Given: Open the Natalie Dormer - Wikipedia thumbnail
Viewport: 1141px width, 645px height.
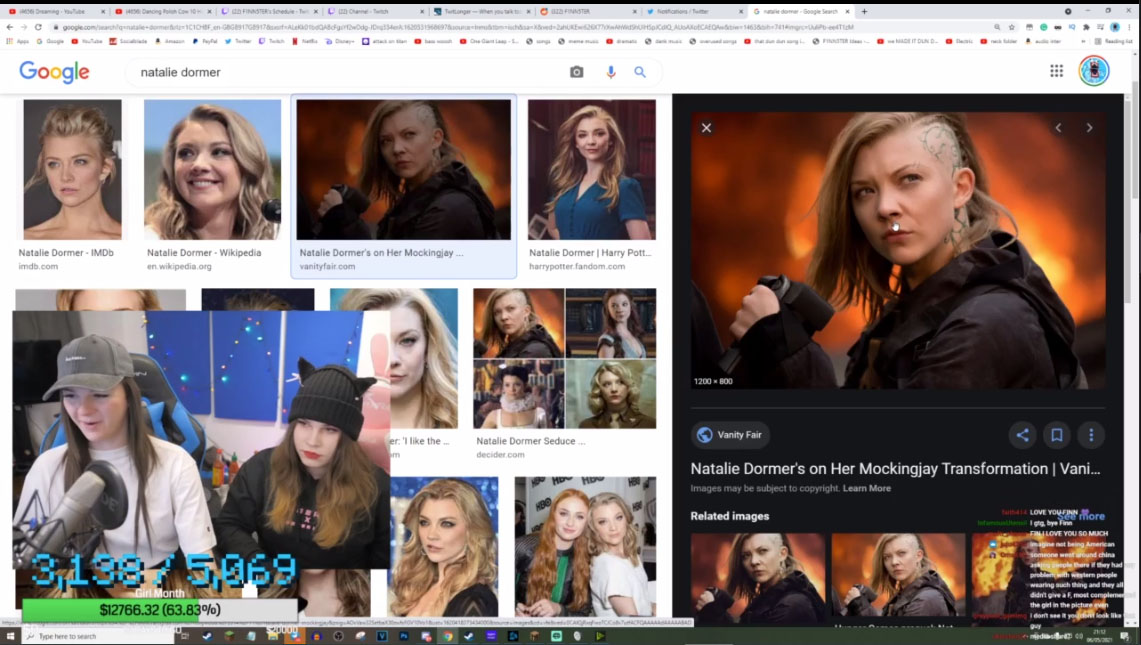Looking at the screenshot, I should [212, 169].
